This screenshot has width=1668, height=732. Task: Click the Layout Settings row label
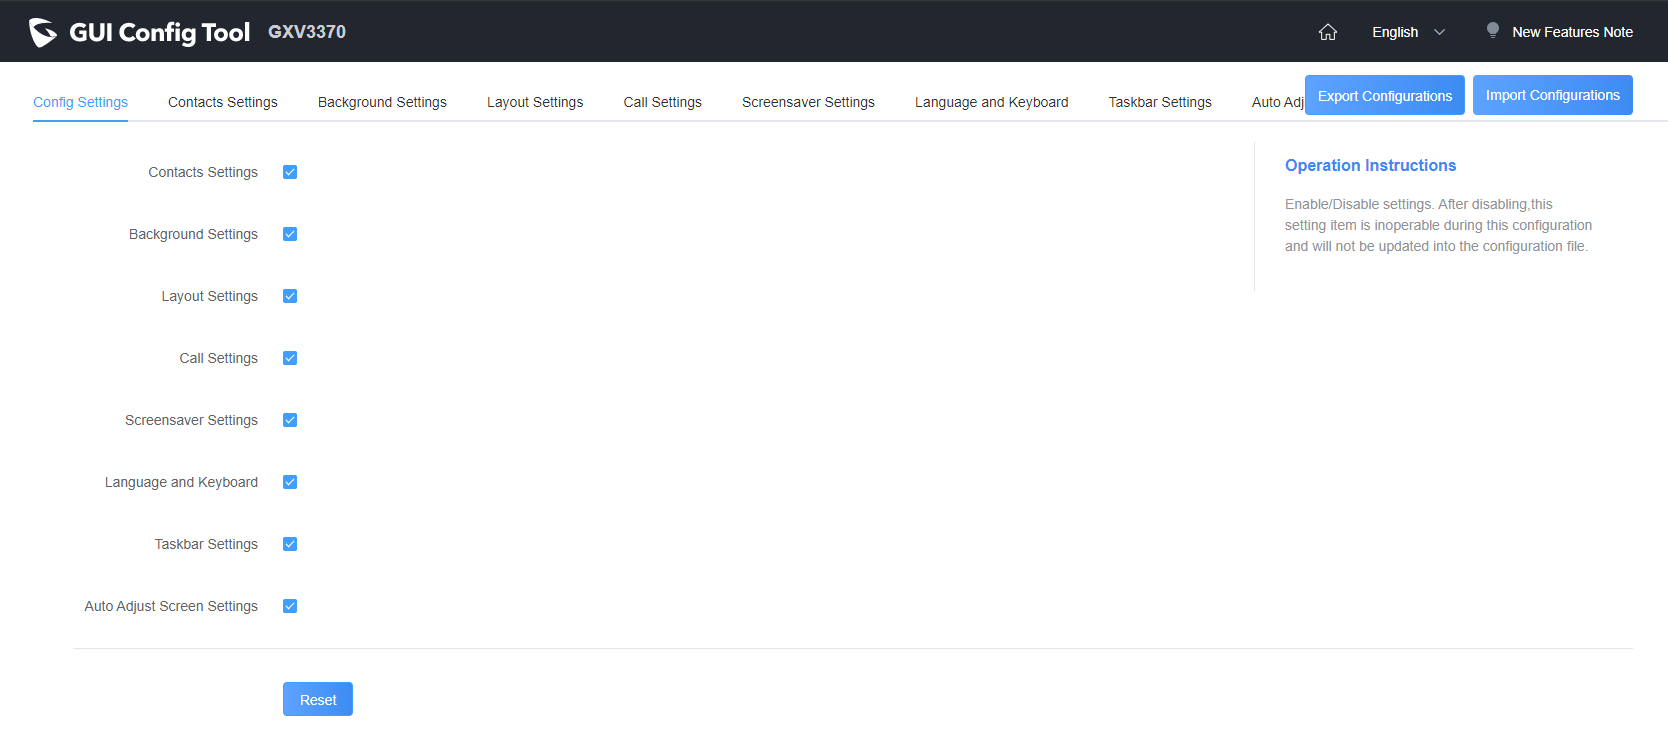pos(210,296)
